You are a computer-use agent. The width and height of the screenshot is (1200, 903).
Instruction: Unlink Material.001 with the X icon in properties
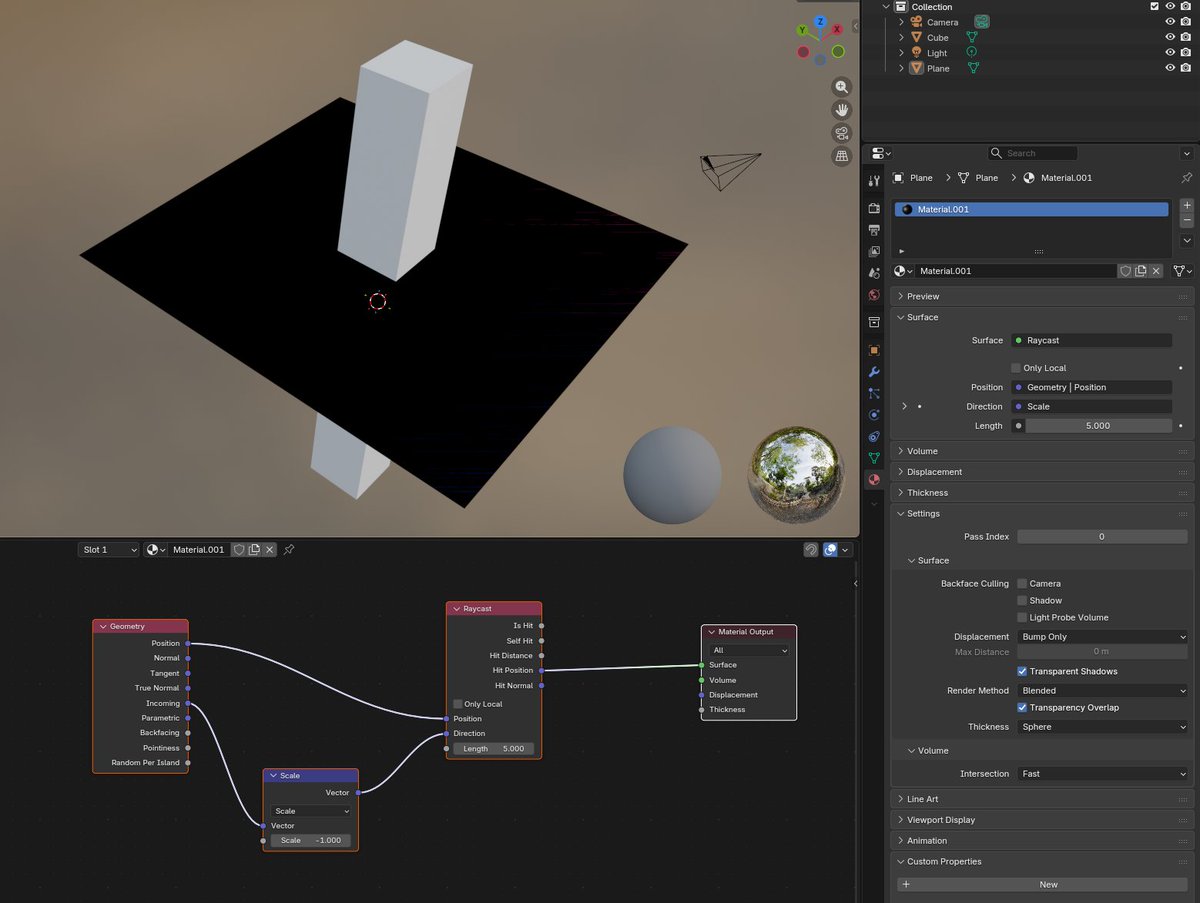point(1157,271)
